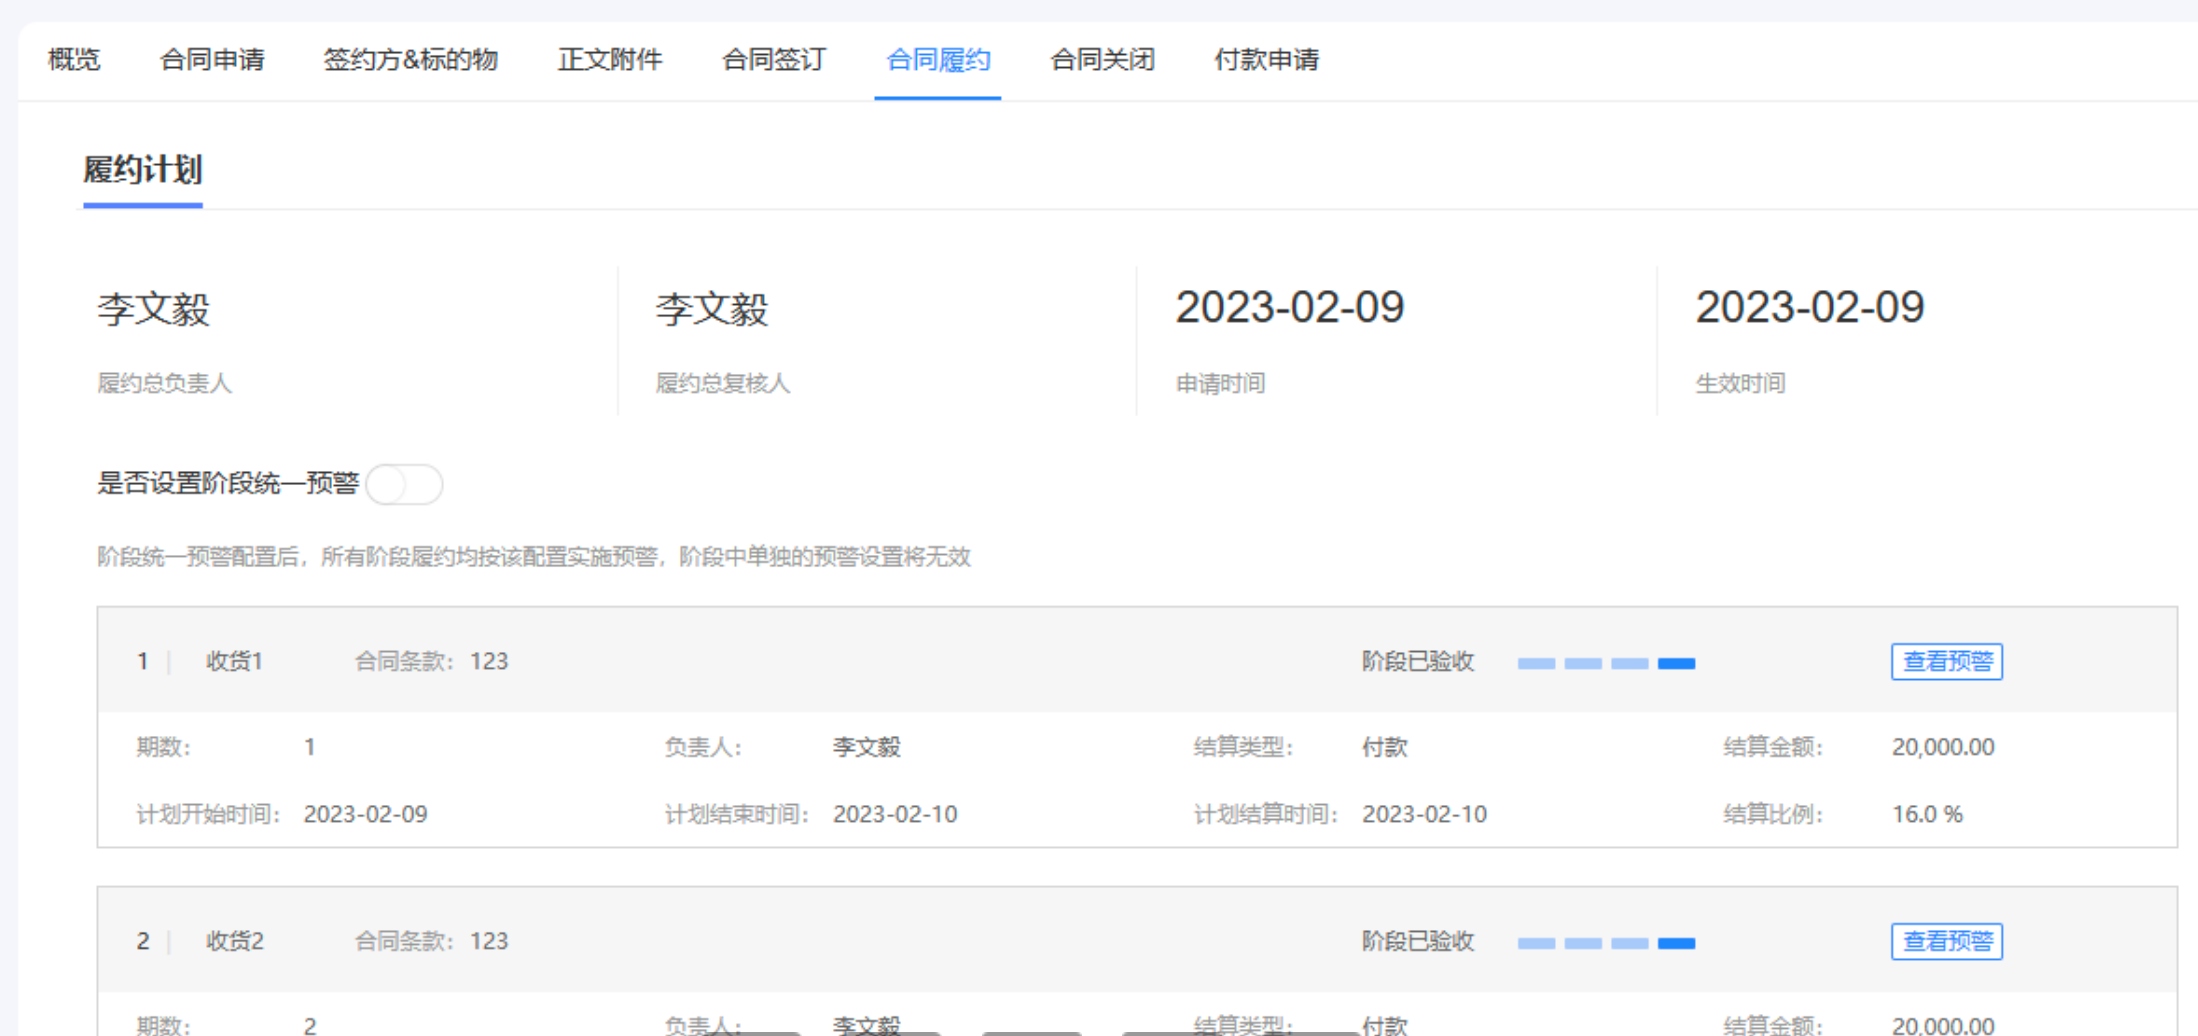Switch to the 付款申请 tab
Screen dimensions: 2198x1036
point(1266,60)
